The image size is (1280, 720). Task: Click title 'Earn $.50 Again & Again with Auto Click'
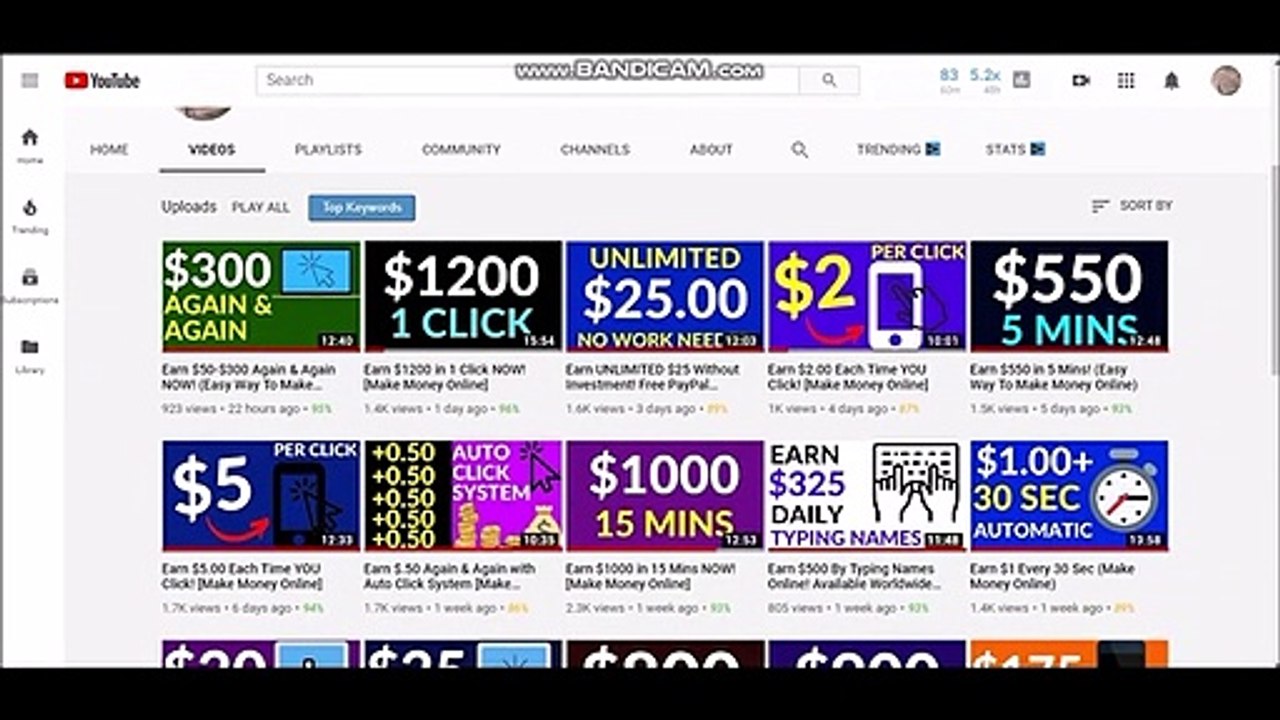pos(450,576)
